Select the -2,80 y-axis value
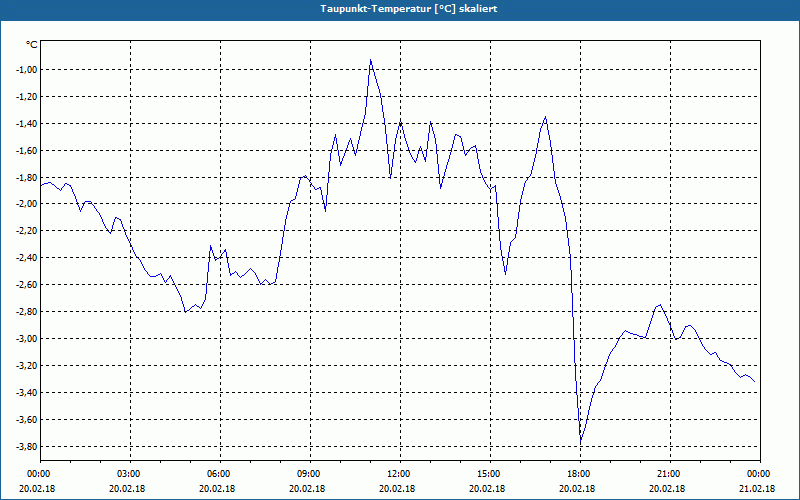The image size is (800, 500). [x=27, y=312]
